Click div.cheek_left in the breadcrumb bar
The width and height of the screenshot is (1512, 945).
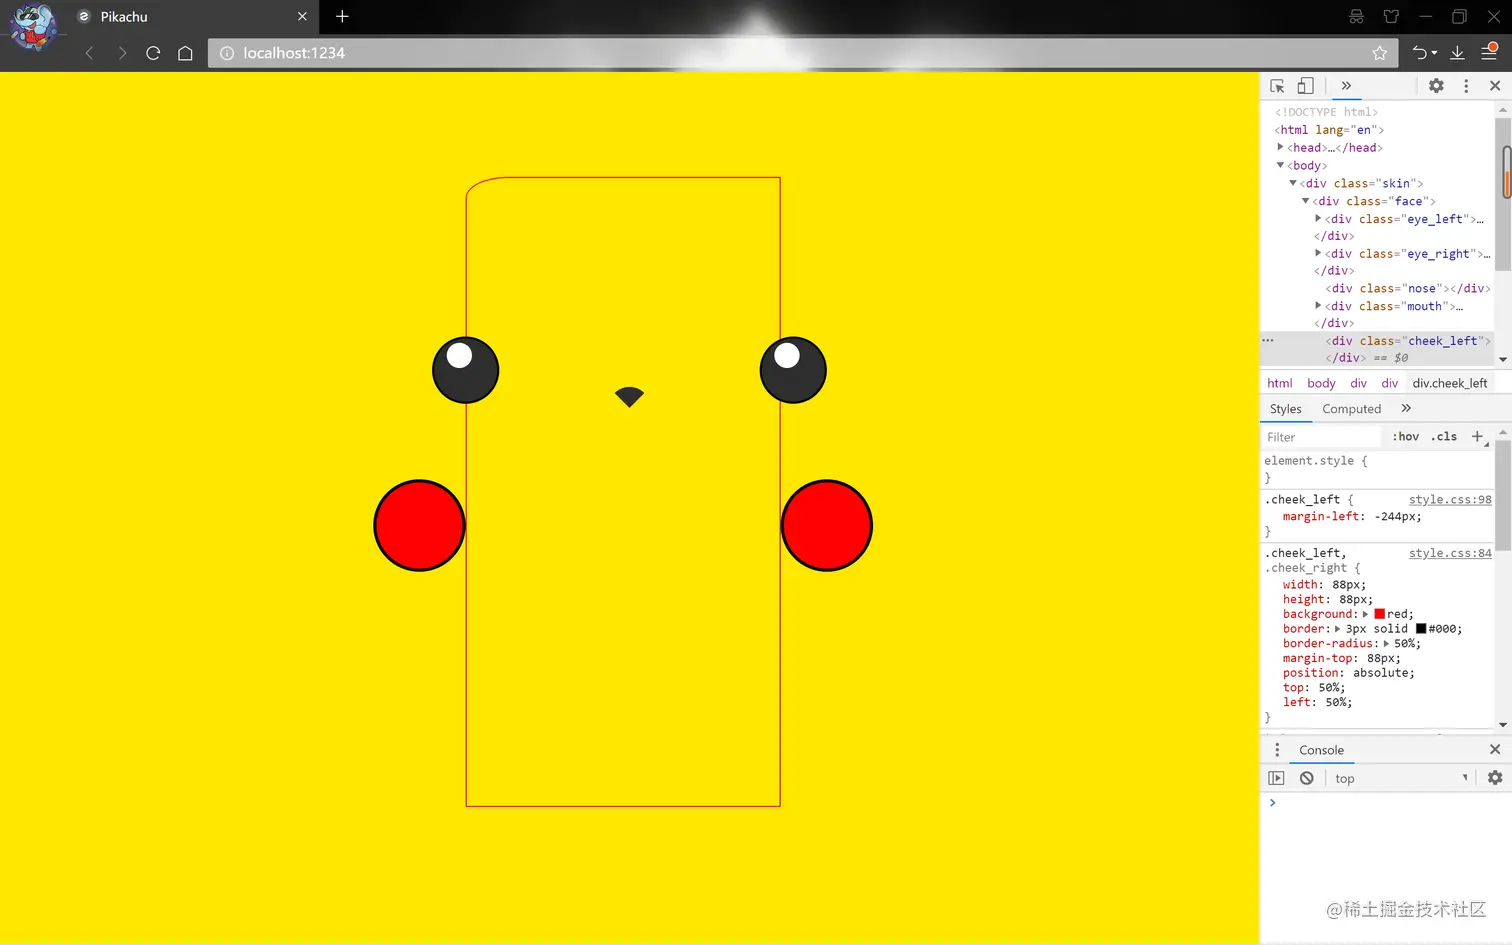tap(1450, 382)
